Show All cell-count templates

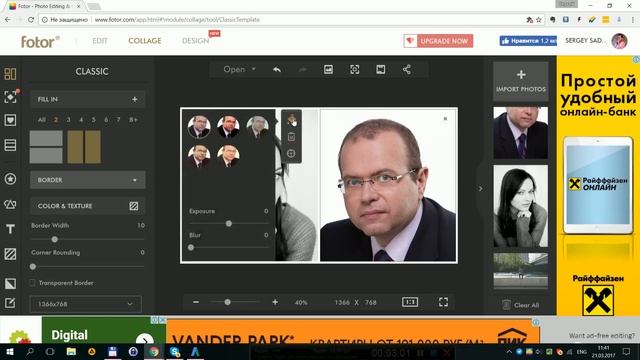pos(42,120)
